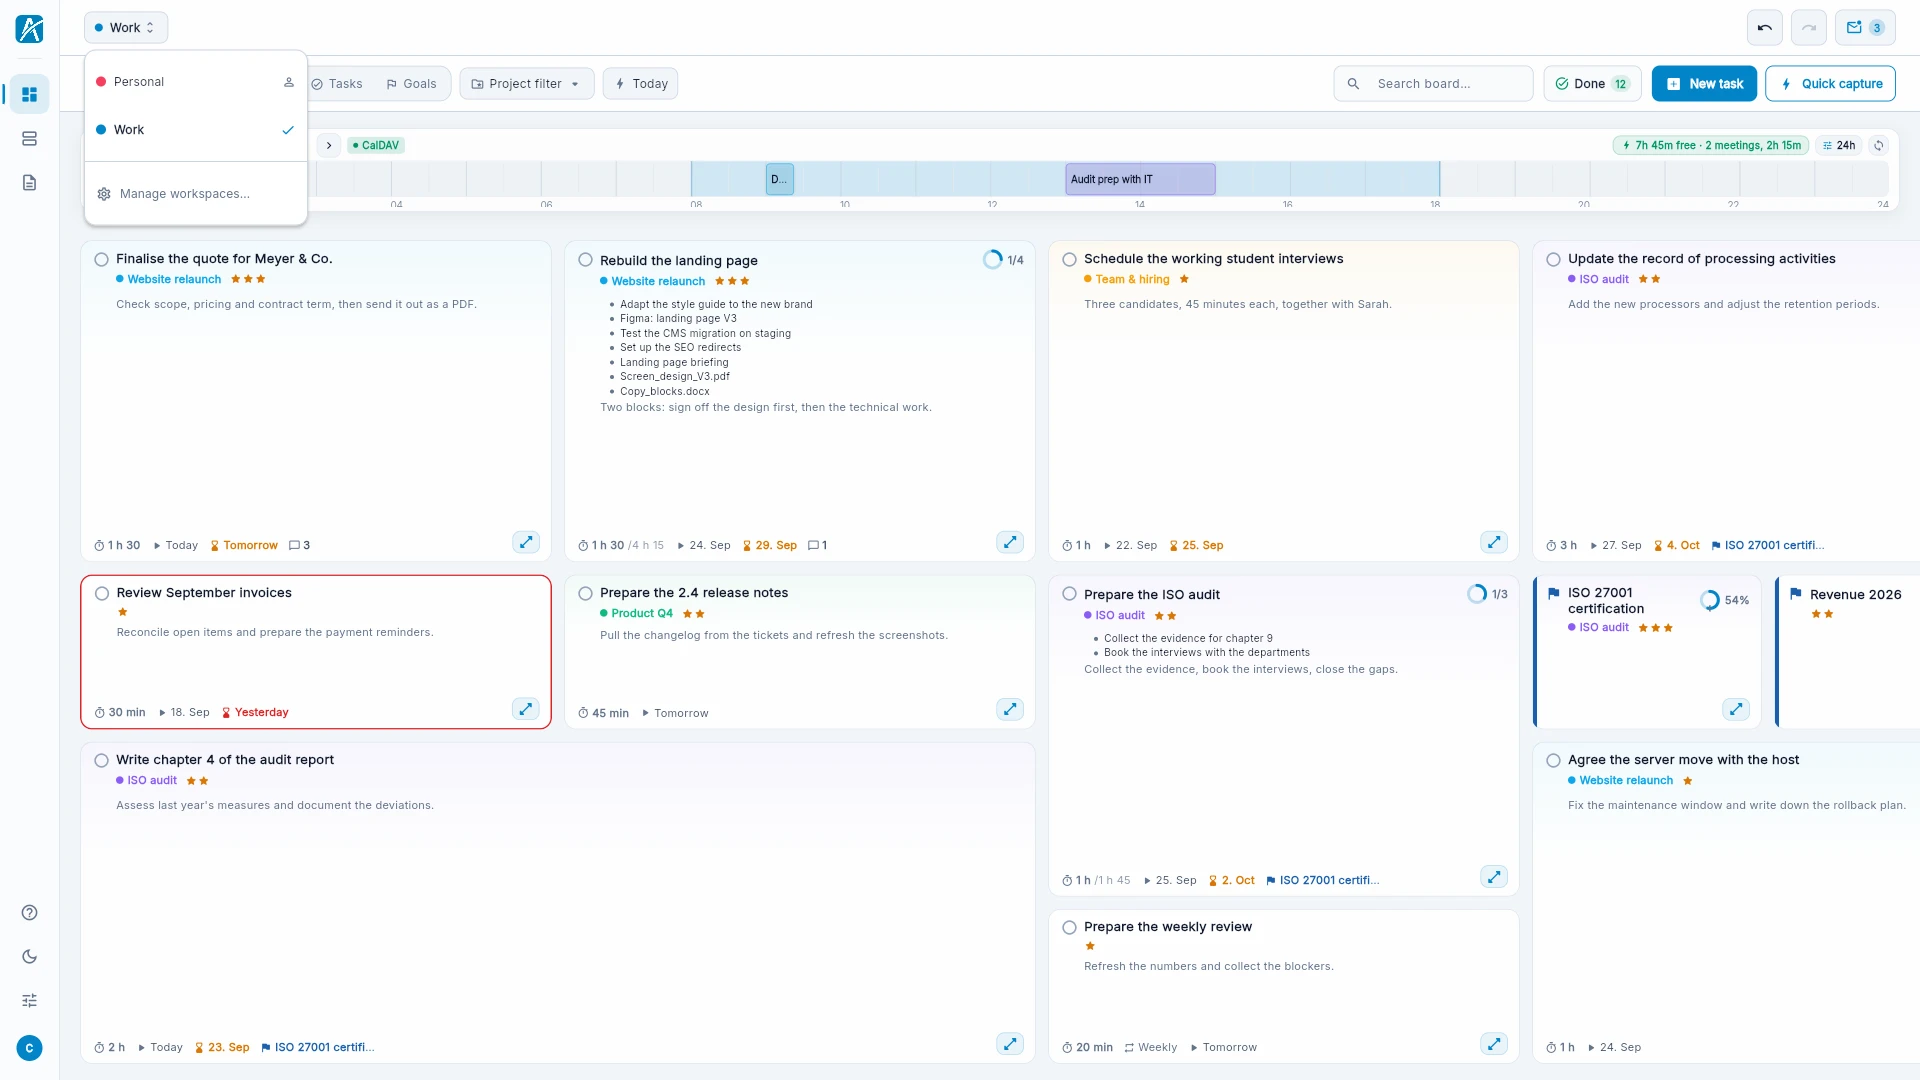1920x1080 pixels.
Task: Open the settings sliders icon
Action: [x=29, y=1000]
